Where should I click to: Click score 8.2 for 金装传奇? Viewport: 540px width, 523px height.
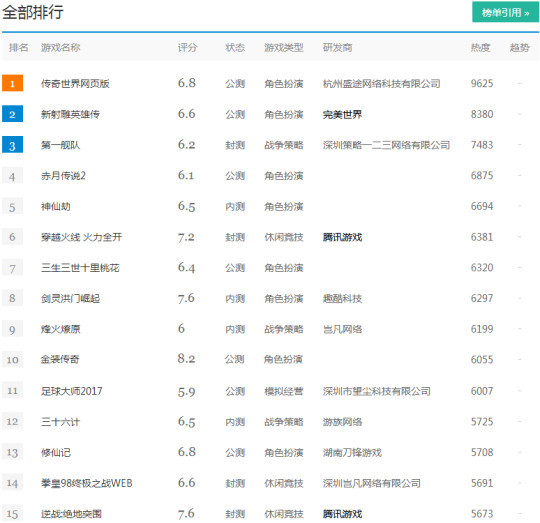186,359
